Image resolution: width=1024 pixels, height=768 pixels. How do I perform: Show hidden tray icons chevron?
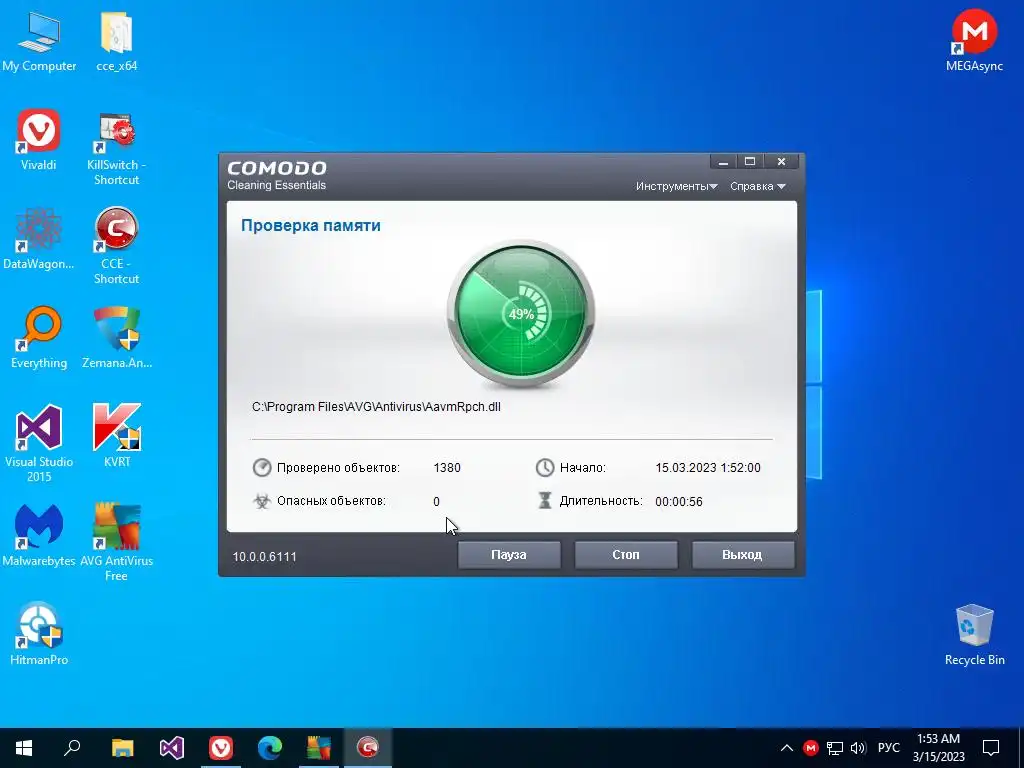click(x=787, y=748)
